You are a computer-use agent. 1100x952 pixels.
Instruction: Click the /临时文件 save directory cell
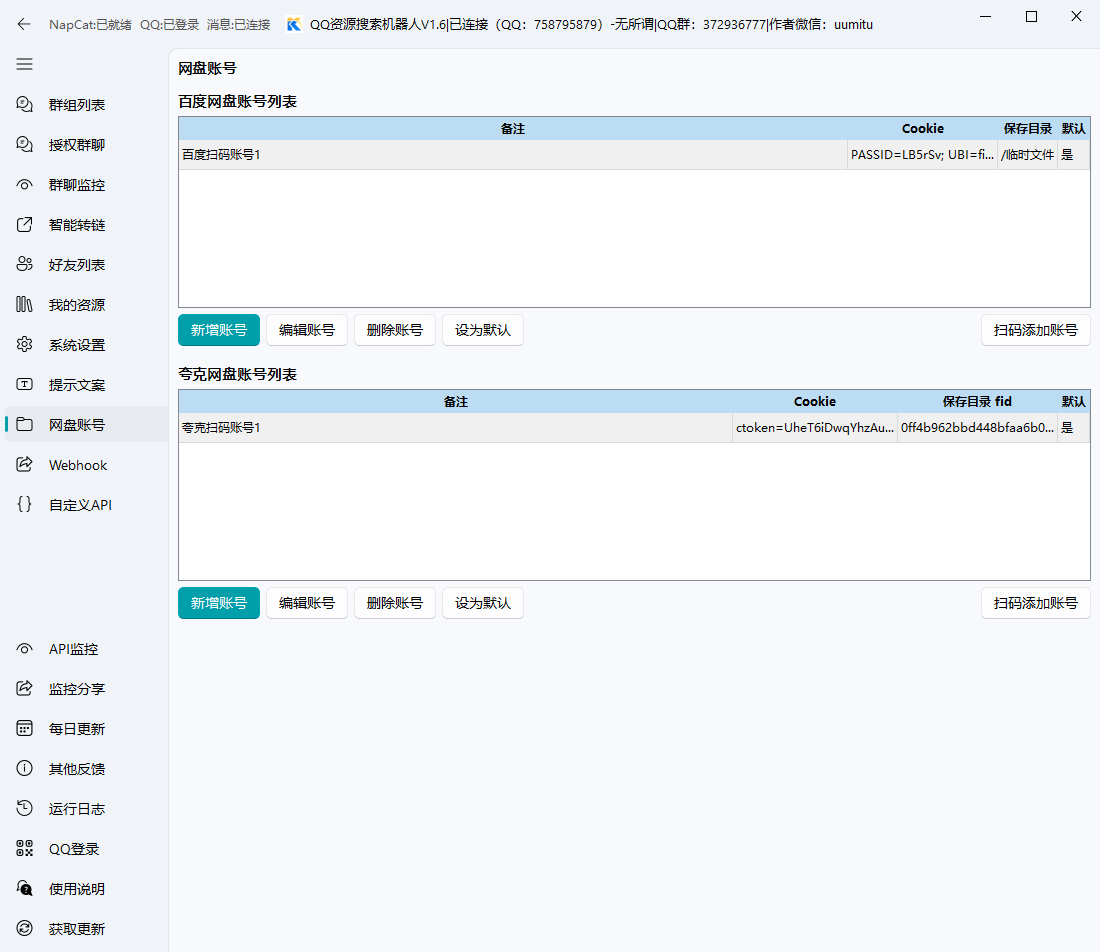pyautogui.click(x=1027, y=154)
